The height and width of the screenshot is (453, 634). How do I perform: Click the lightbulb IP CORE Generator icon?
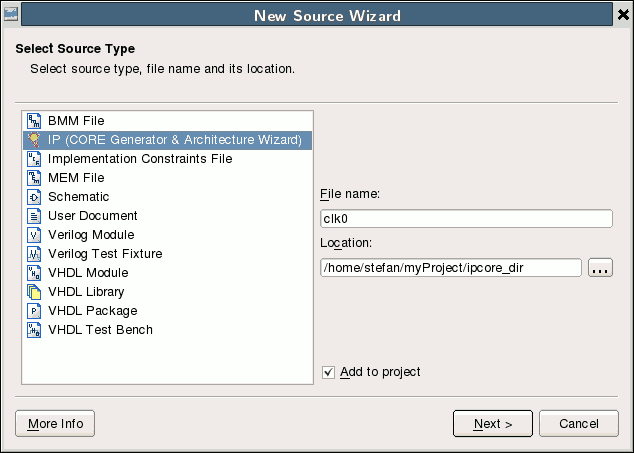tap(33, 140)
